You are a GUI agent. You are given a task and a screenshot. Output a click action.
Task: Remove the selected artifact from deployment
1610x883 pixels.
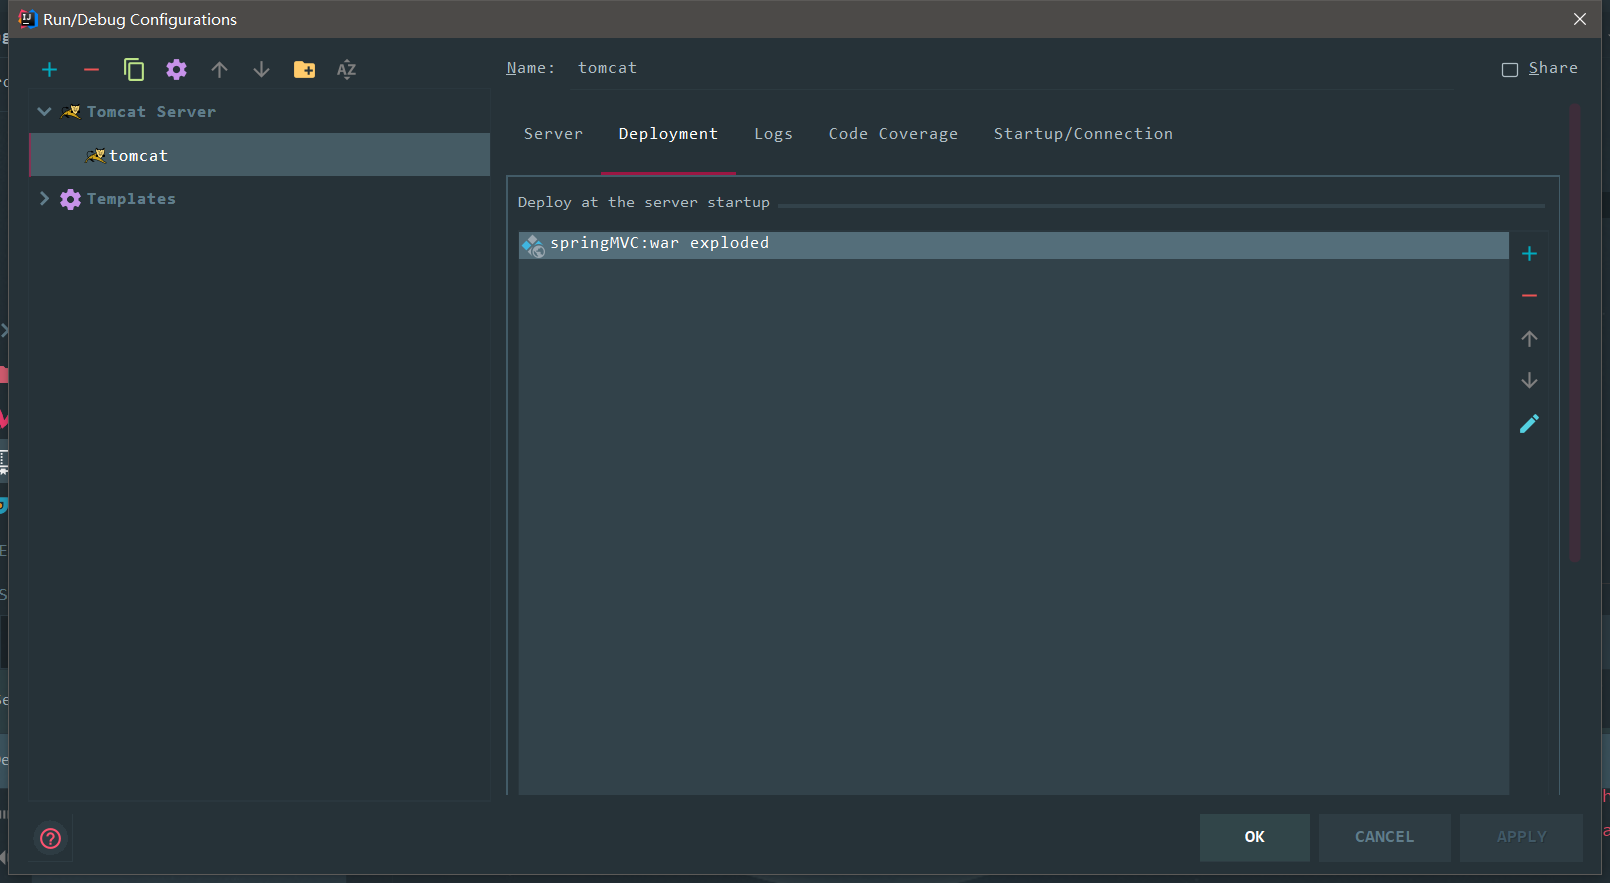tap(1529, 296)
